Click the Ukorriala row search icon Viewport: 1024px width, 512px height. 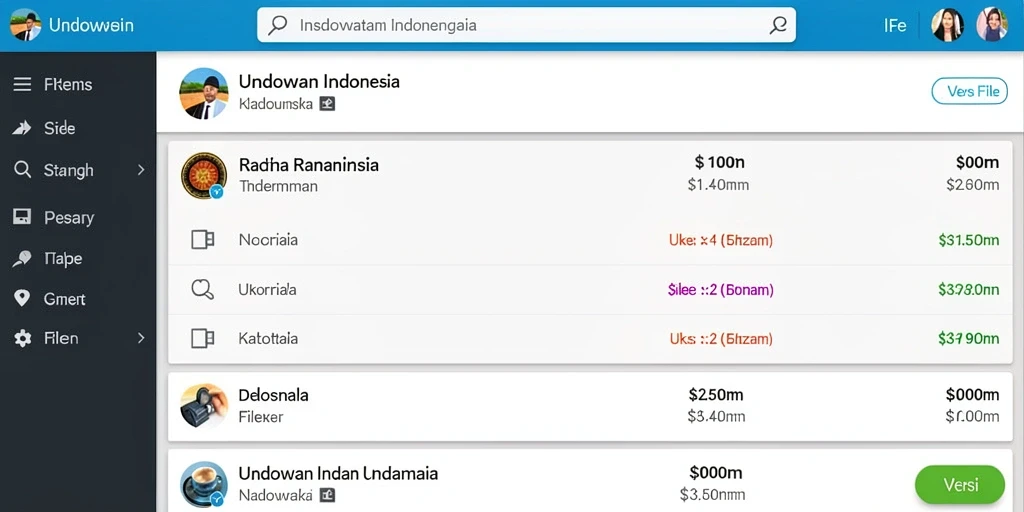(x=202, y=289)
